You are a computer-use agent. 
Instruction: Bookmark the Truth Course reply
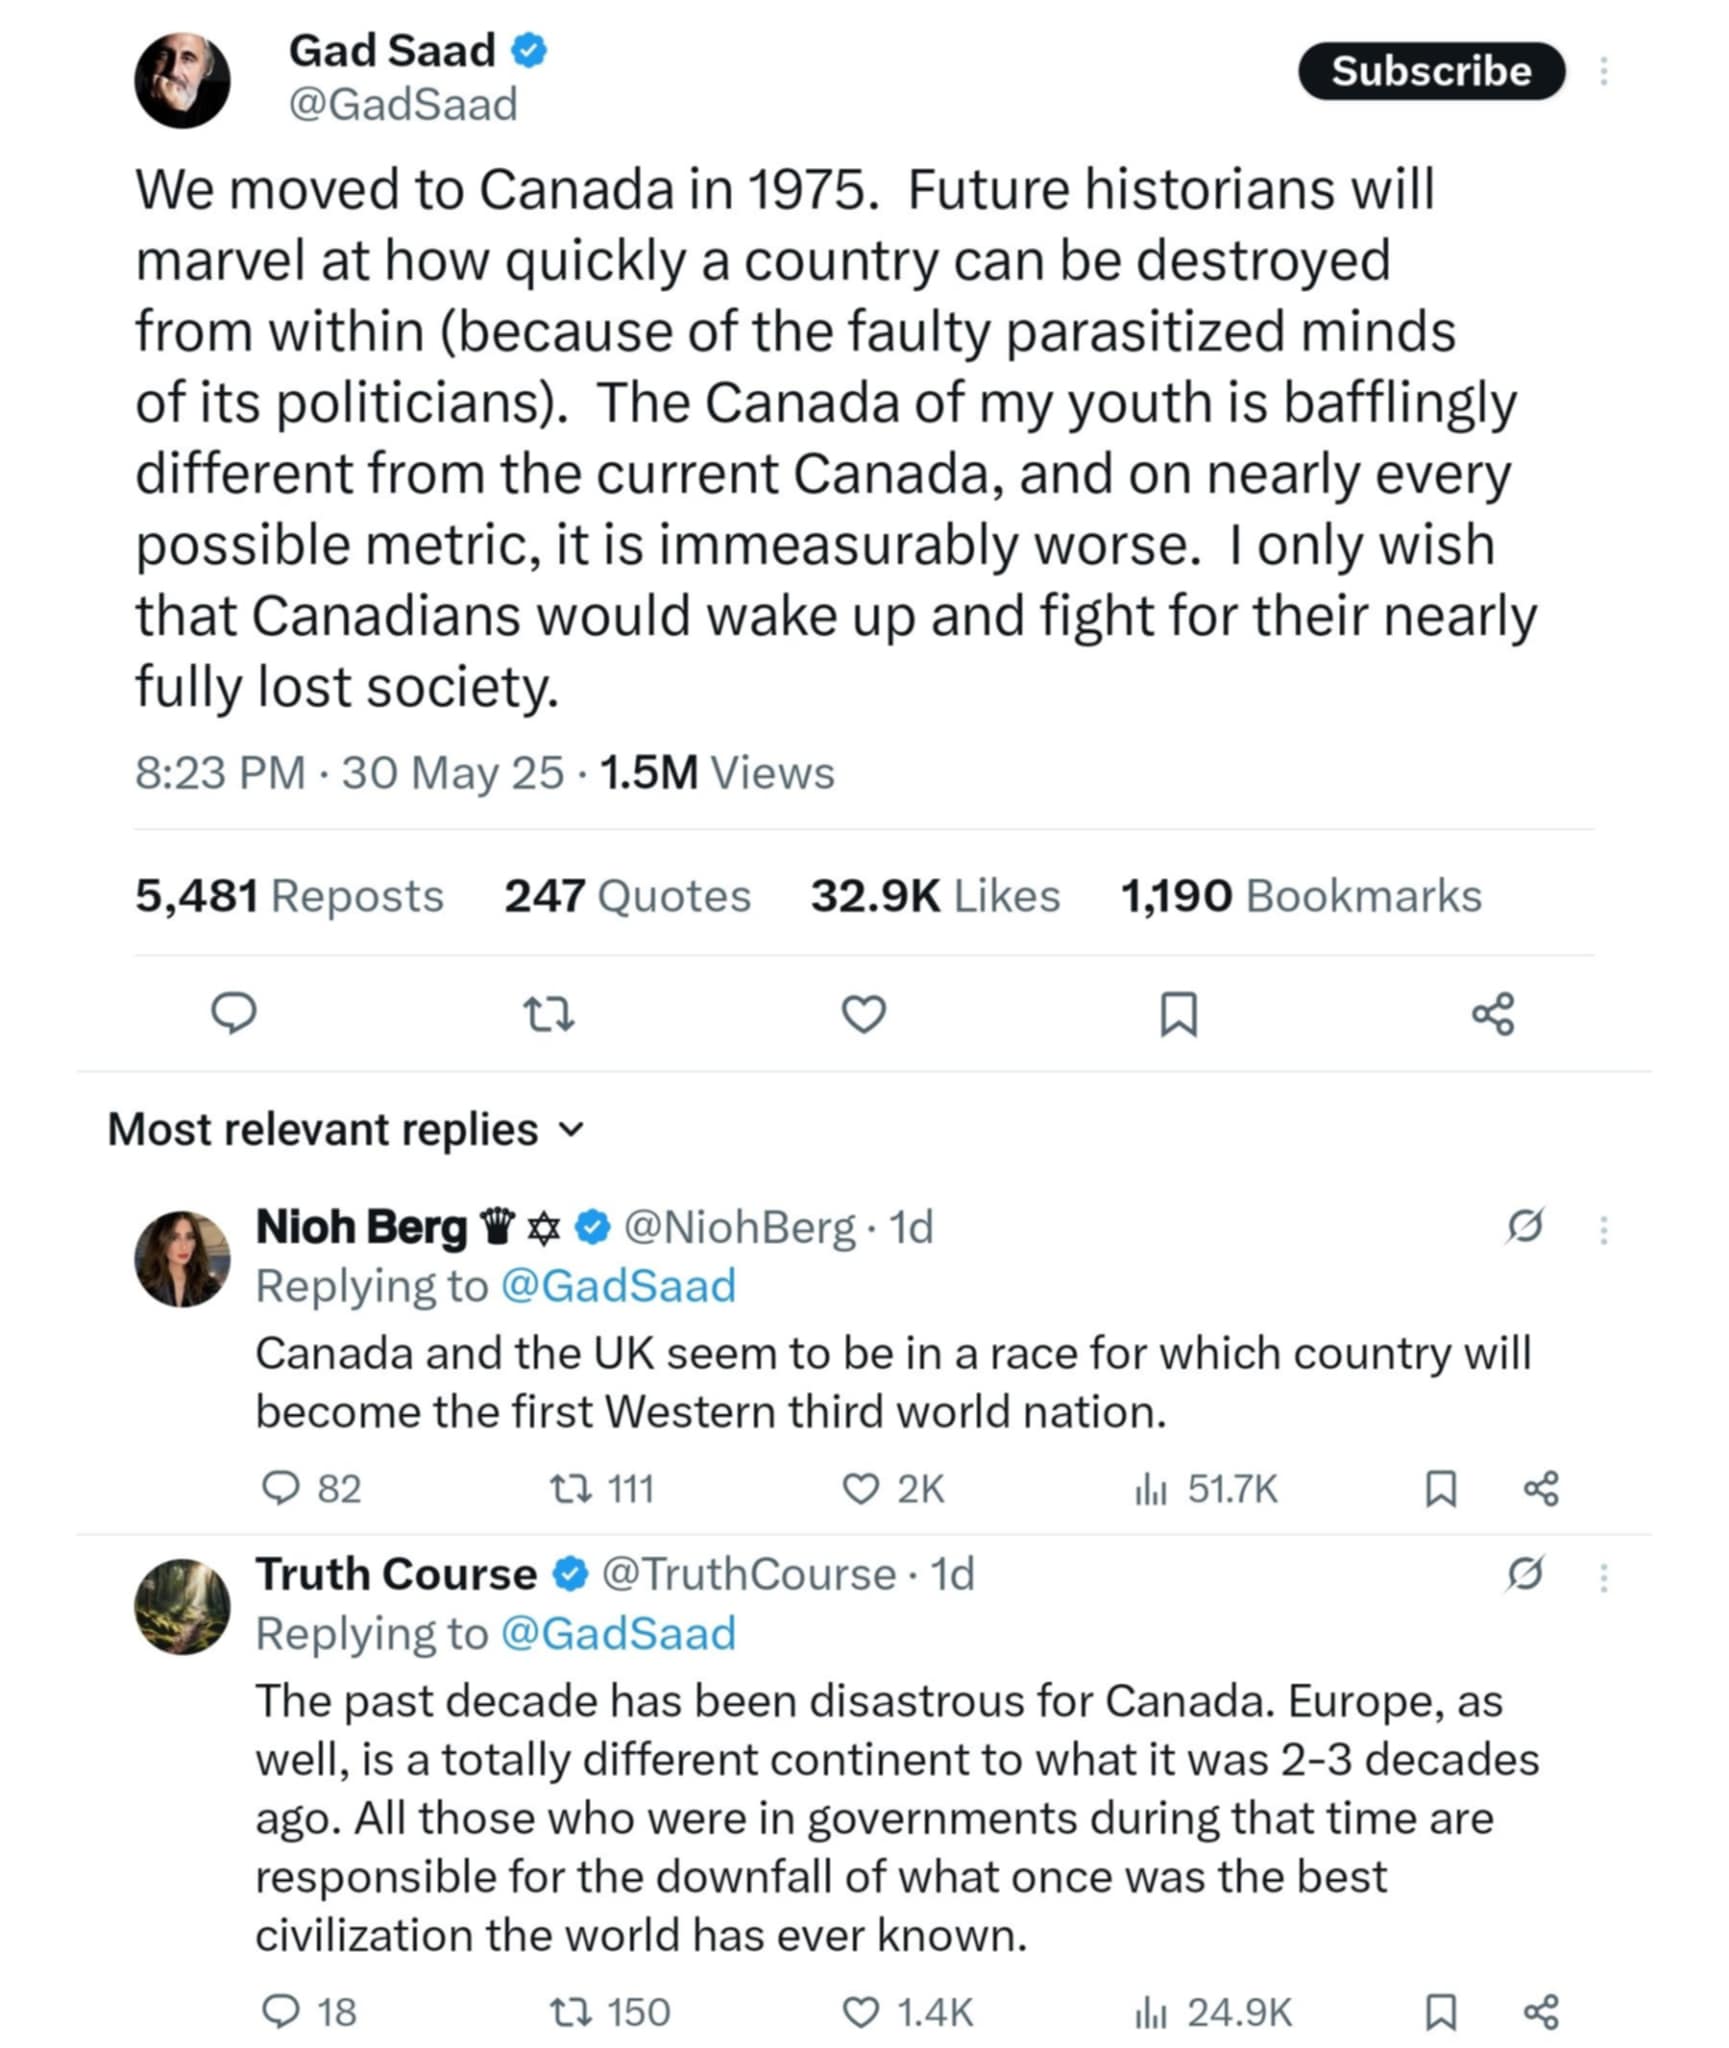(1439, 2013)
